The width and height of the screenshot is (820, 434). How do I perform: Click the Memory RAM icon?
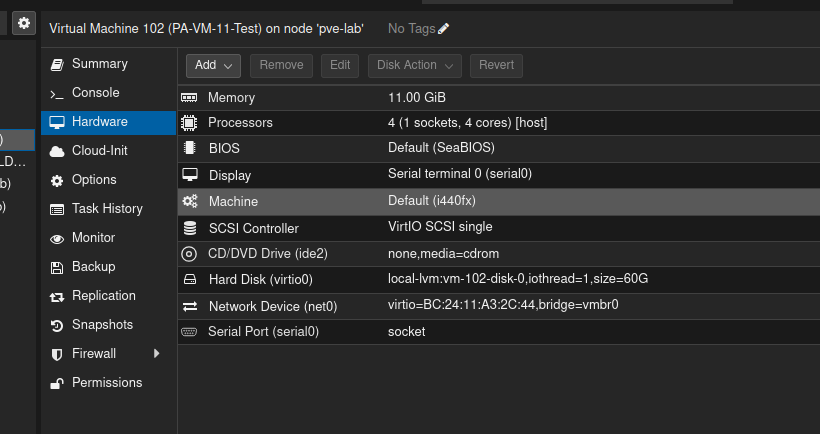(189, 98)
